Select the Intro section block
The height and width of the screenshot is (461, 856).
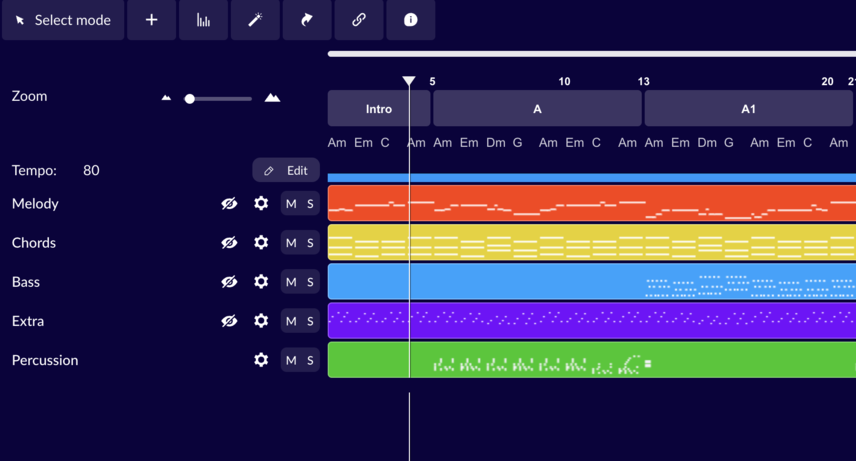[379, 109]
